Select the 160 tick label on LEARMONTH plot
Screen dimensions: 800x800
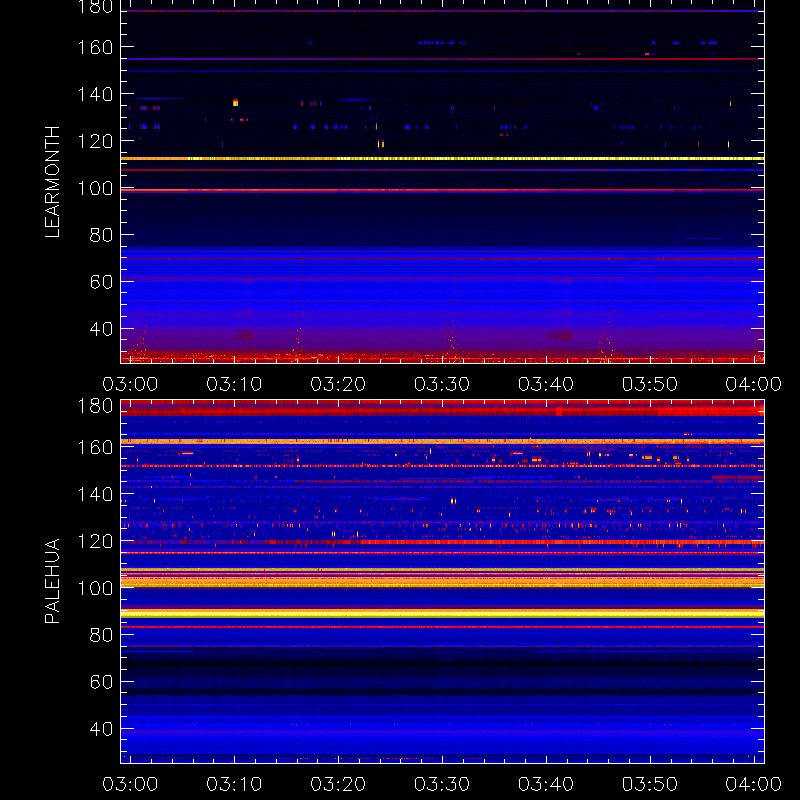95,47
